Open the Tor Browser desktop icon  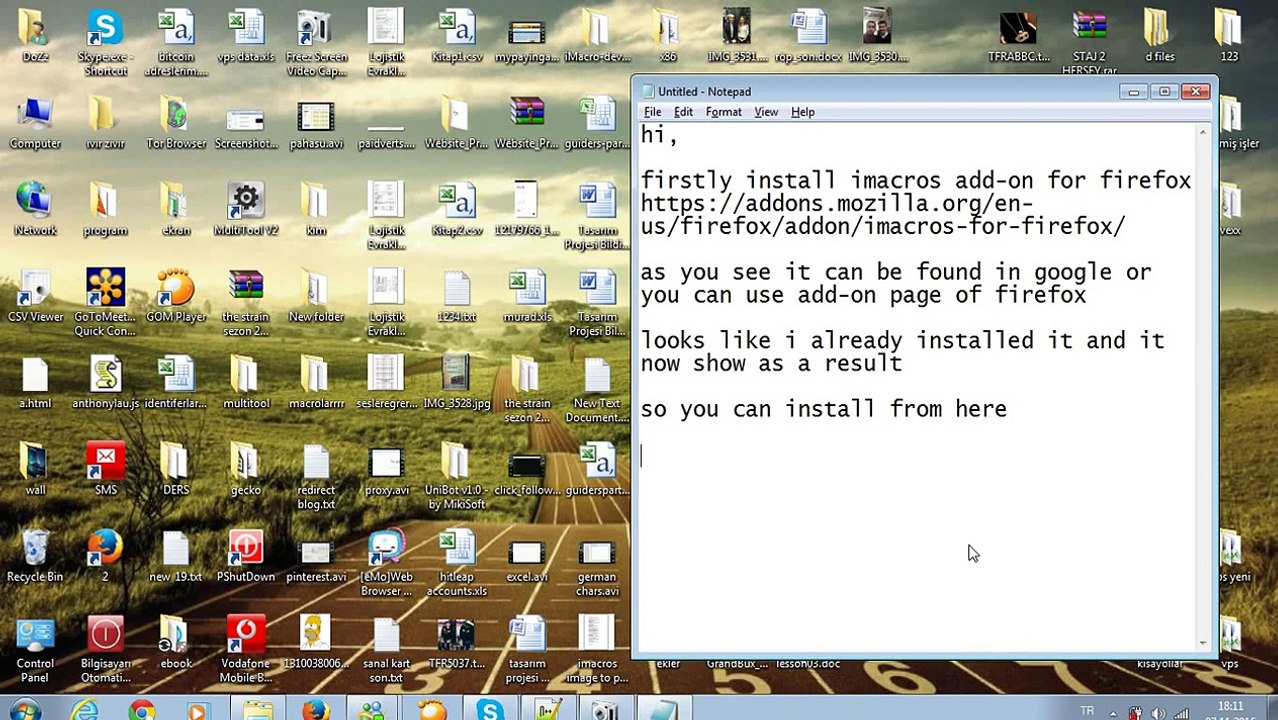[176, 123]
